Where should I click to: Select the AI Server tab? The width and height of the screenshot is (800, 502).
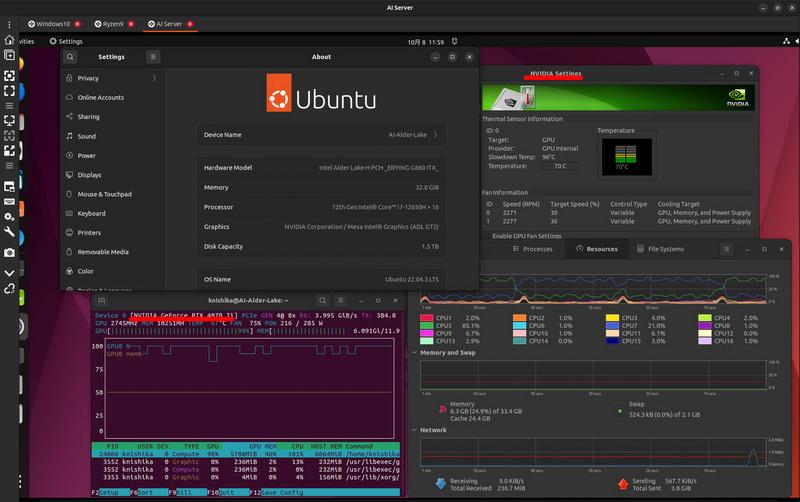tap(165, 24)
